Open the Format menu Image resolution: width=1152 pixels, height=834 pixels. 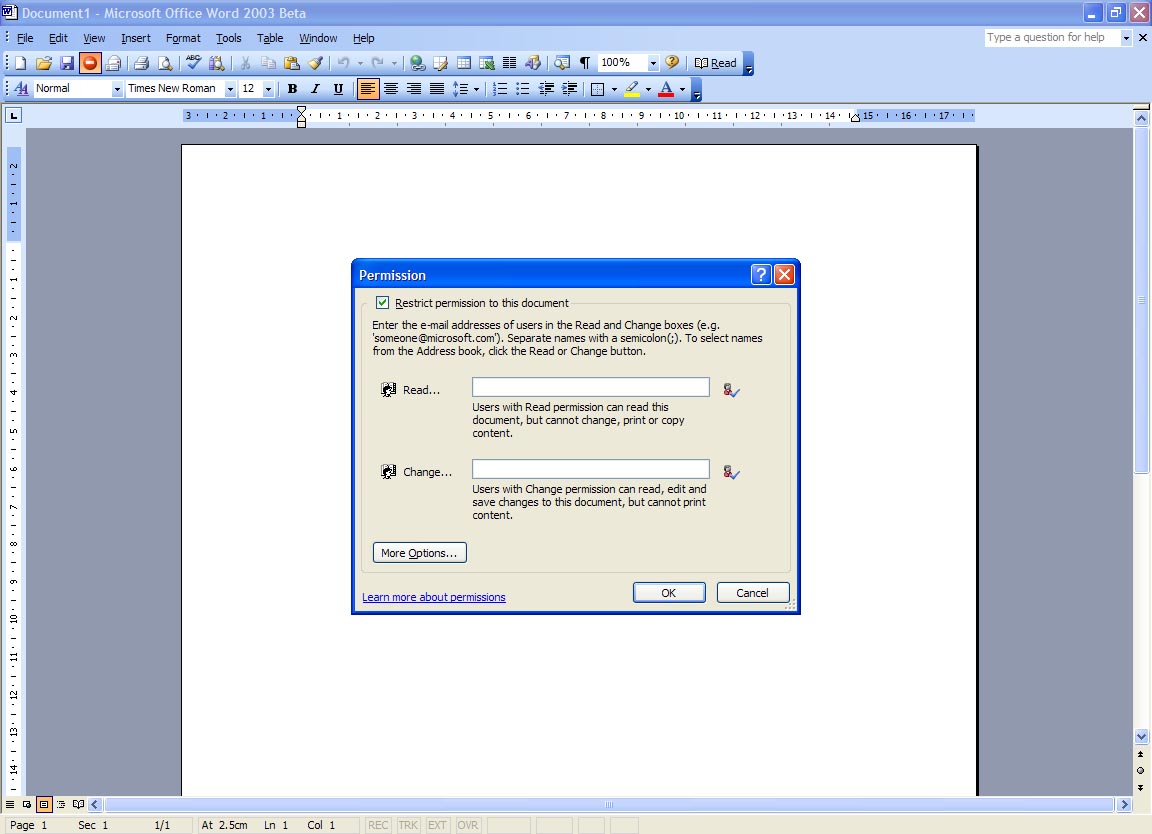(183, 38)
